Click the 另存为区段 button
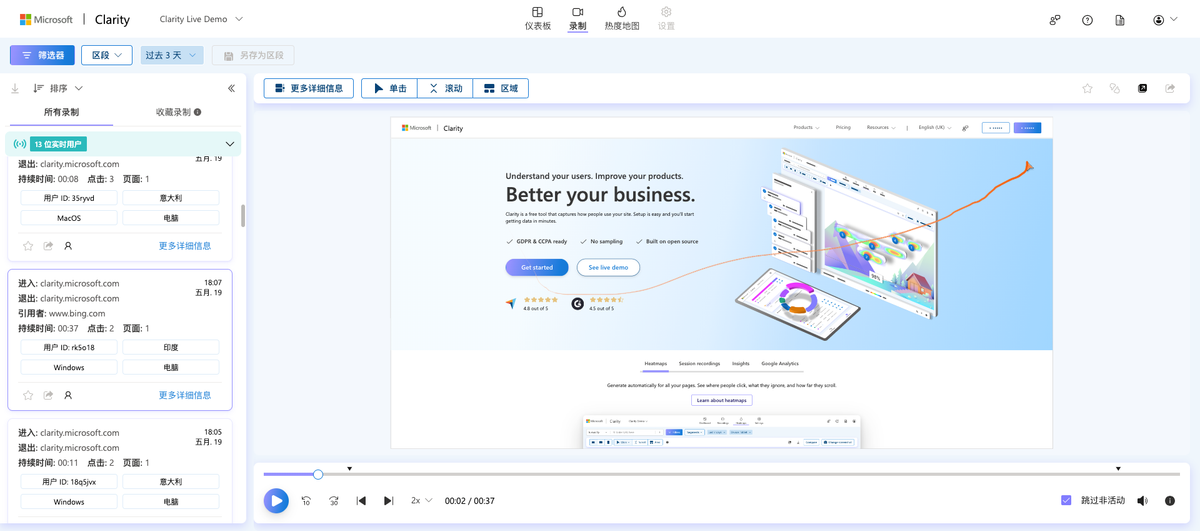1200x531 pixels. pyautogui.click(x=252, y=56)
